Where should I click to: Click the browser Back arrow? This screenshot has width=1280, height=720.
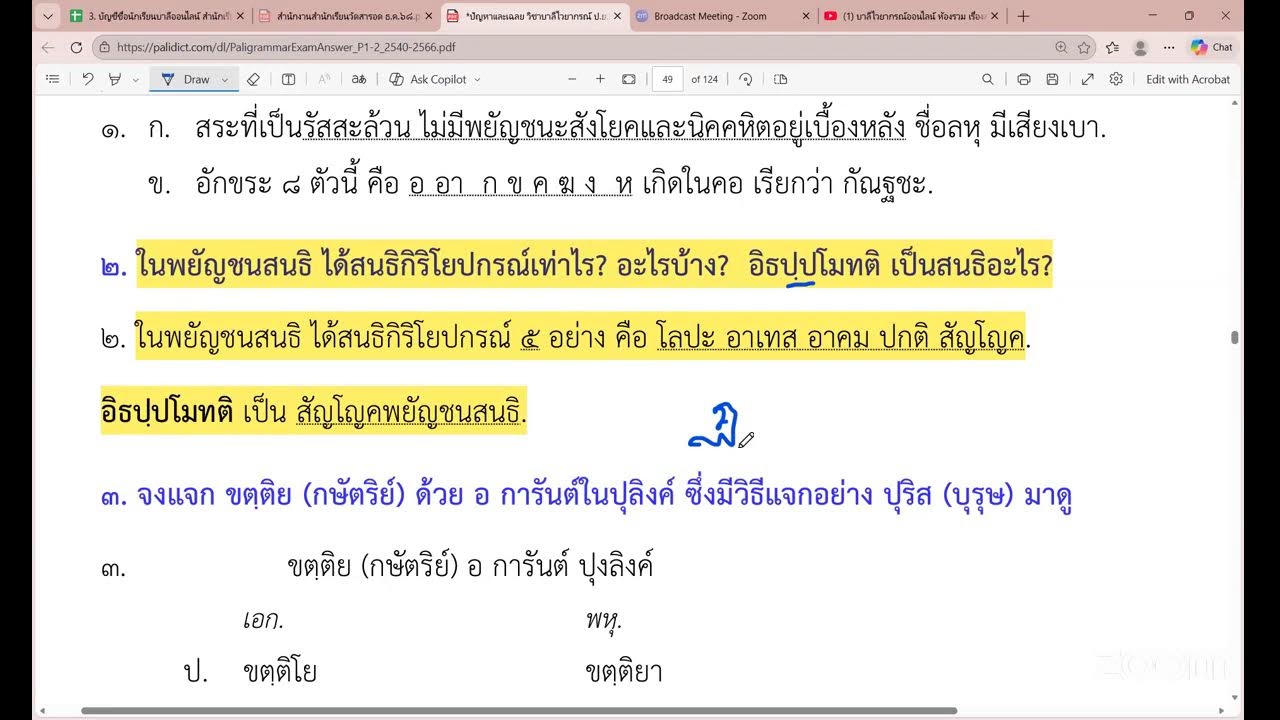(x=48, y=47)
